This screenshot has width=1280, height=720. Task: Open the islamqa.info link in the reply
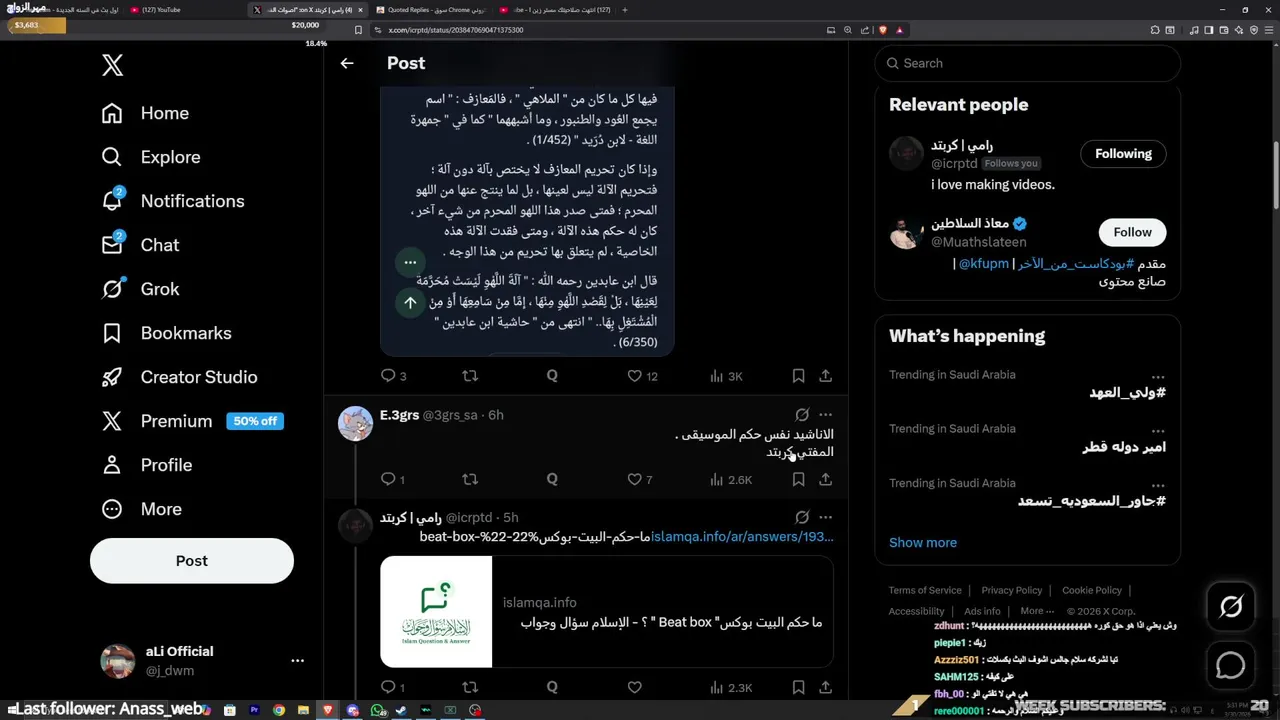coord(742,537)
